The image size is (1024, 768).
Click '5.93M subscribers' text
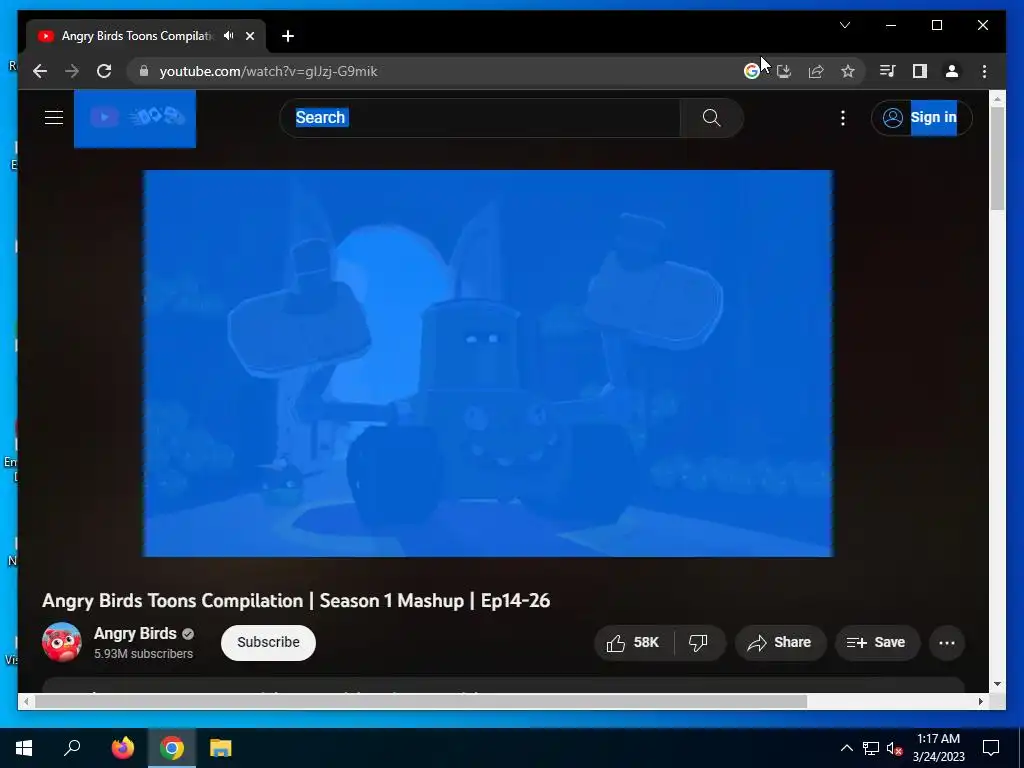click(144, 654)
